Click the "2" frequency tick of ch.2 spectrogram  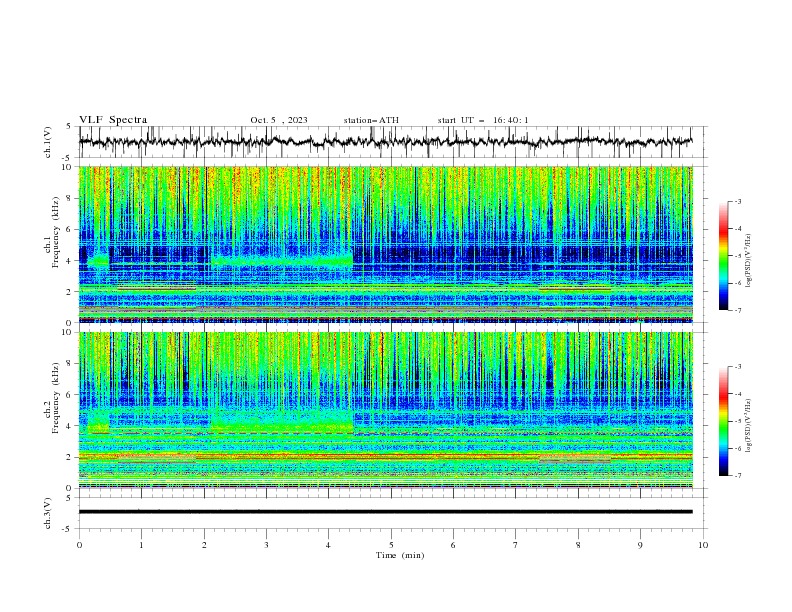point(71,457)
